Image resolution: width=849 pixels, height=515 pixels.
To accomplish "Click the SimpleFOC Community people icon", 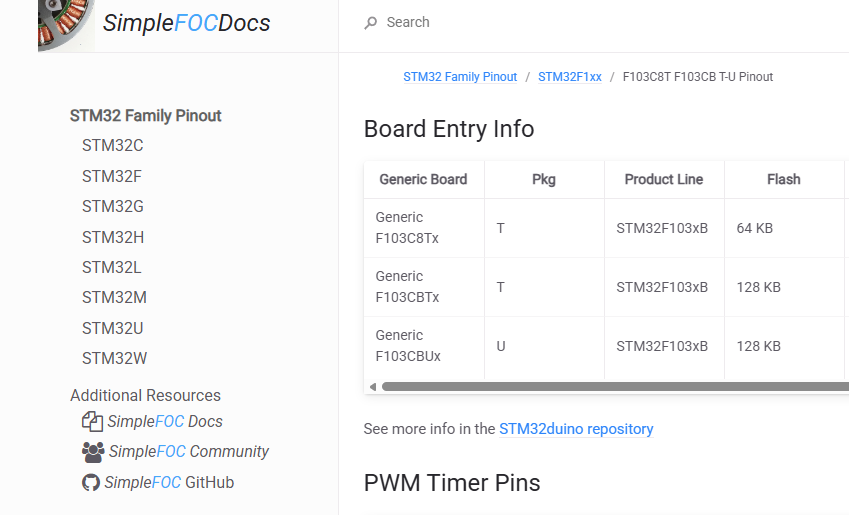I will click(93, 452).
